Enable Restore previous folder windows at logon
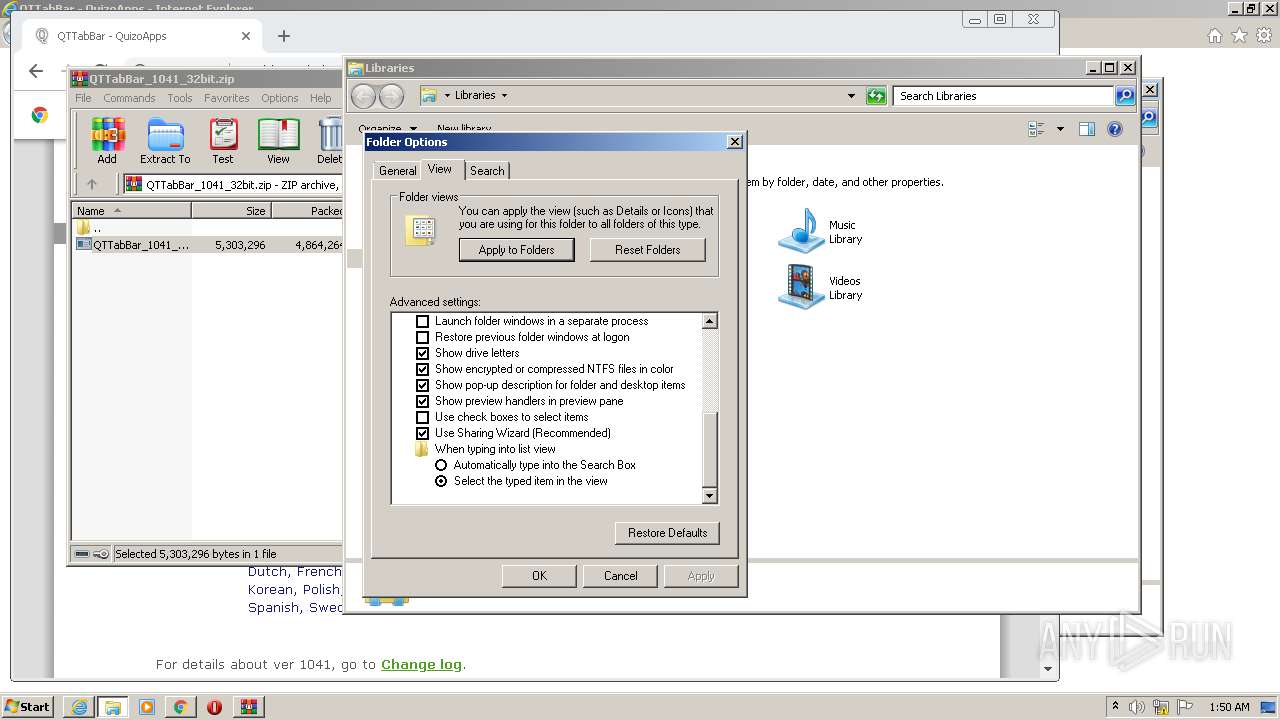This screenshot has height=720, width=1280. click(422, 337)
